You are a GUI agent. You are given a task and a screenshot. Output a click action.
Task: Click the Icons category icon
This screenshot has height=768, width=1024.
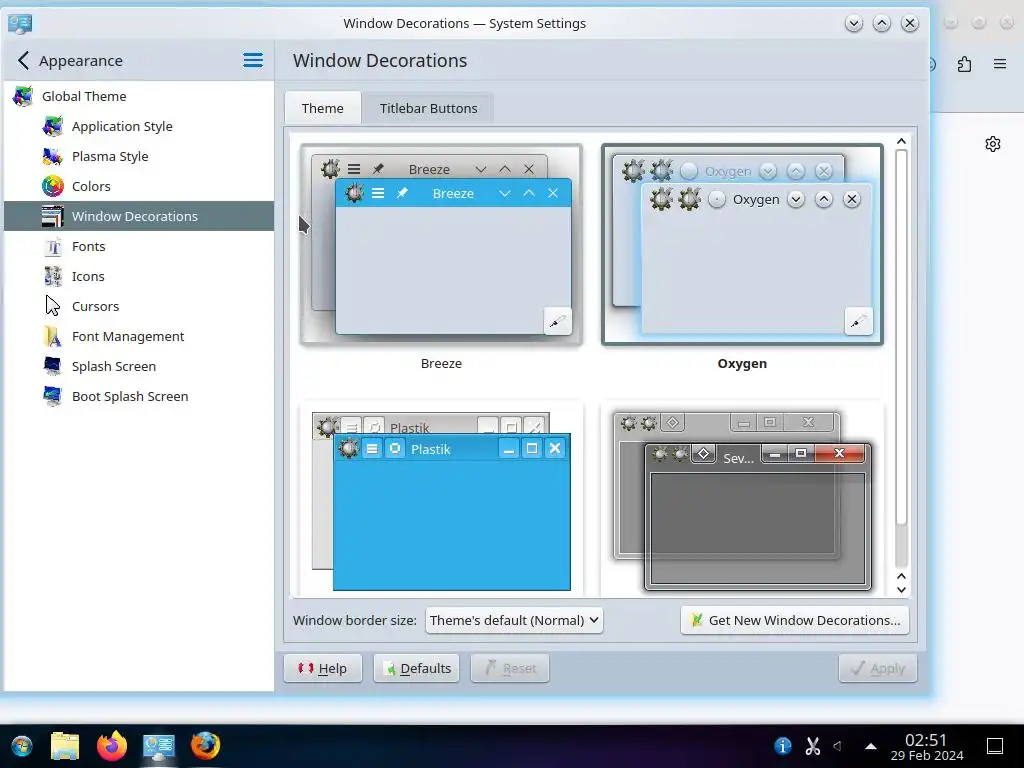(52, 276)
